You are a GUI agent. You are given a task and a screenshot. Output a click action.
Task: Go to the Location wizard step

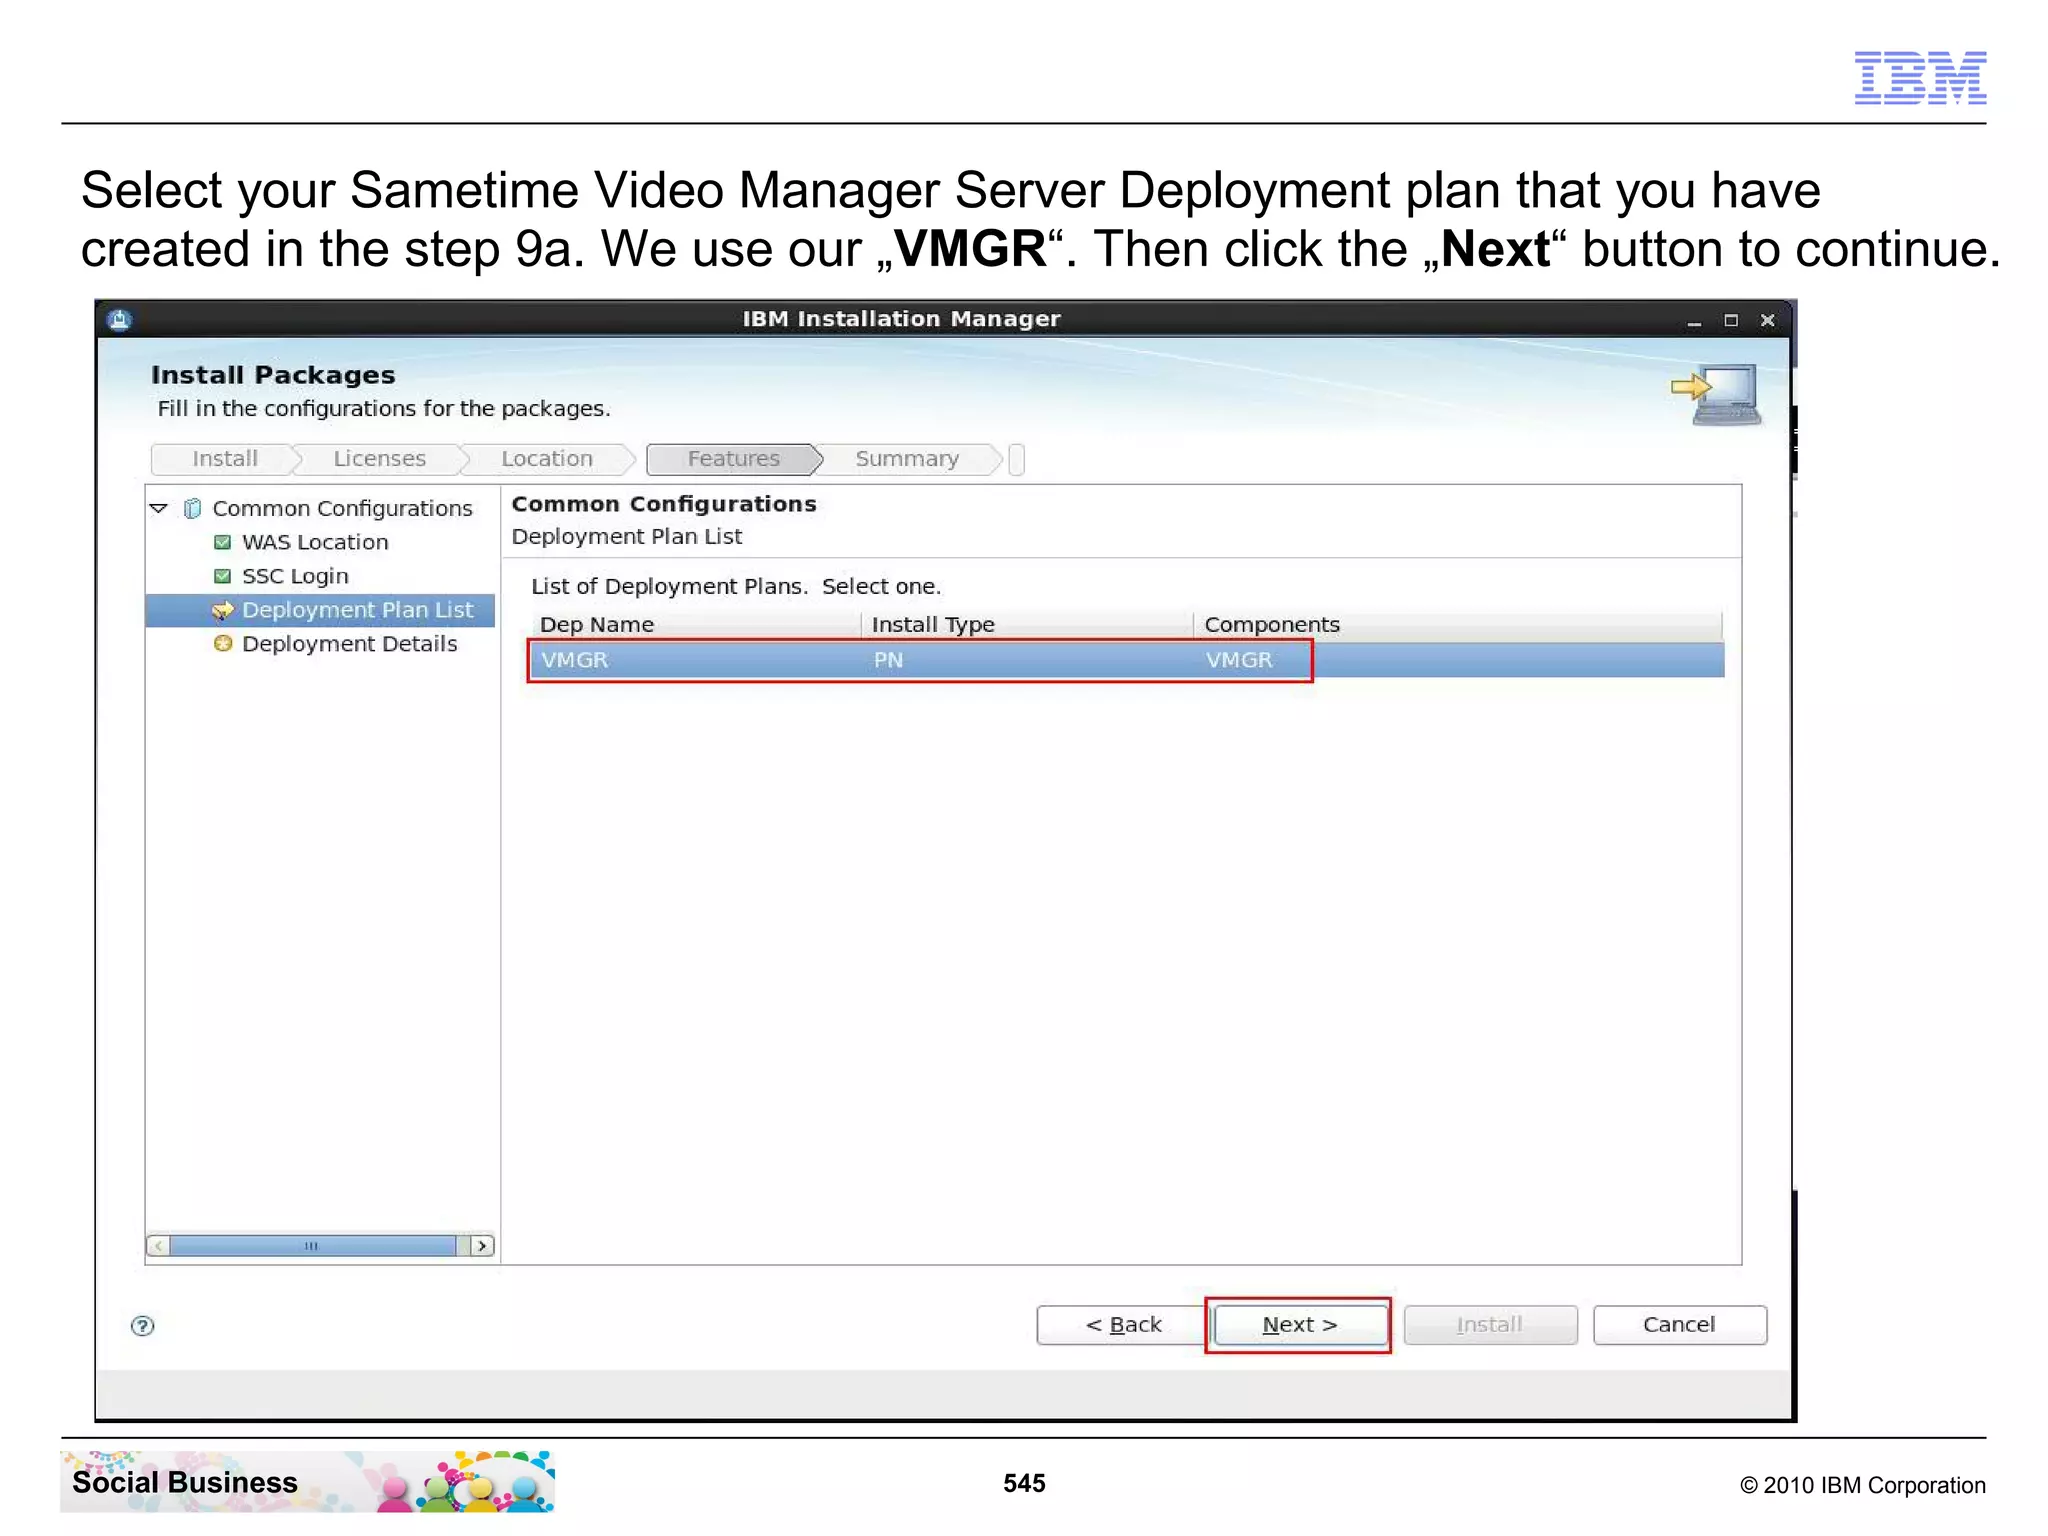pos(547,459)
